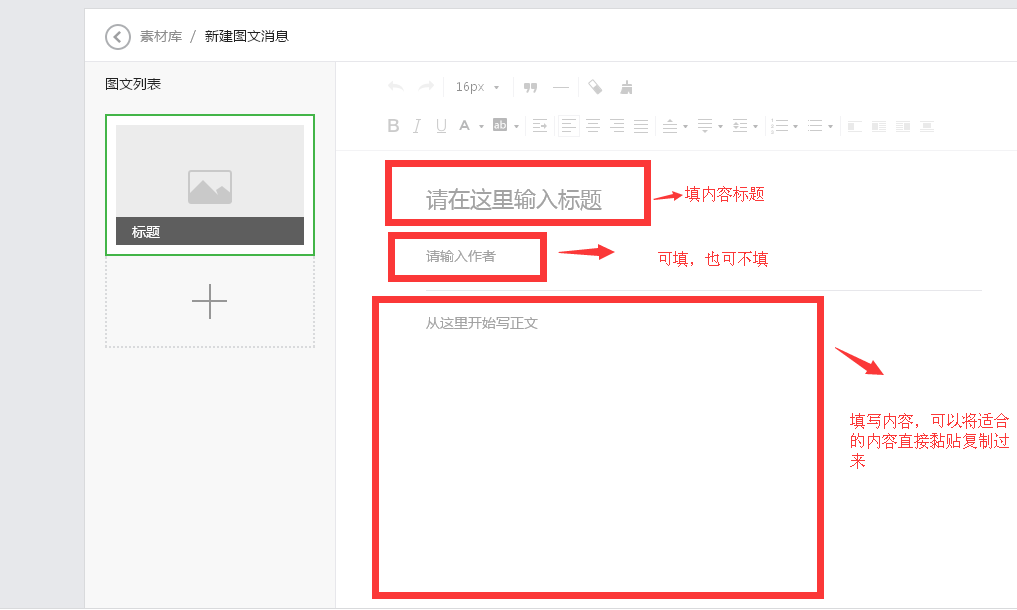Insert a horizontal divider line
1017x610 pixels.
tap(561, 87)
